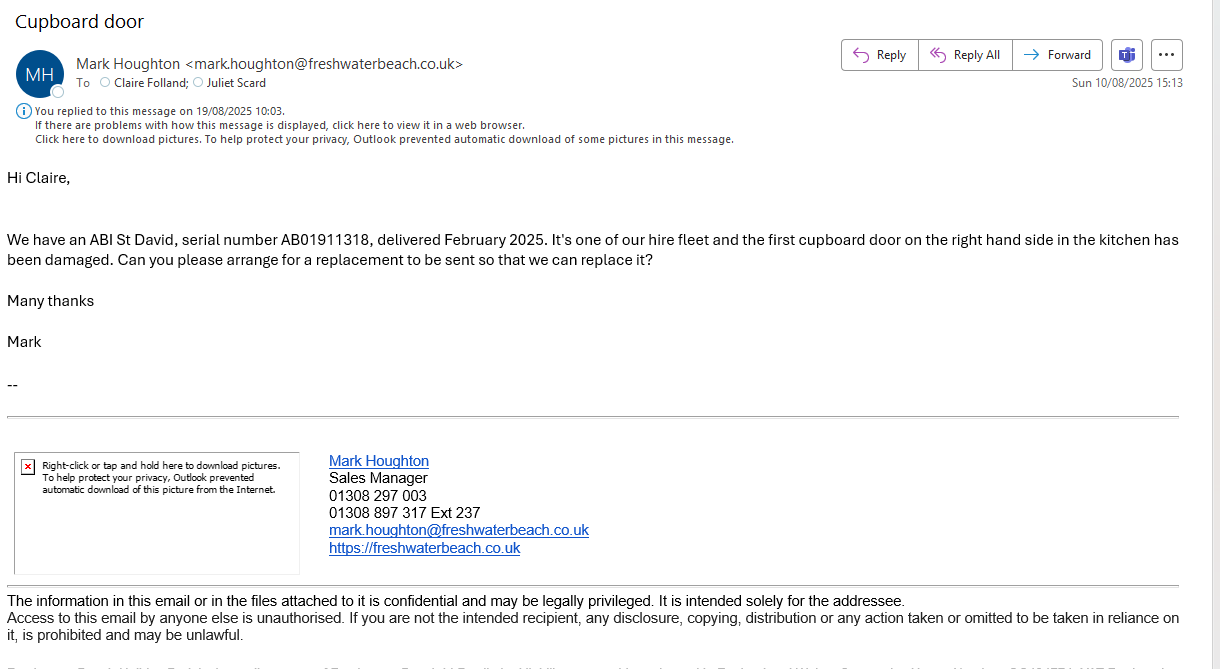Image resolution: width=1220 pixels, height=669 pixels.
Task: Click the Reply All double-arrow icon
Action: pos(937,55)
